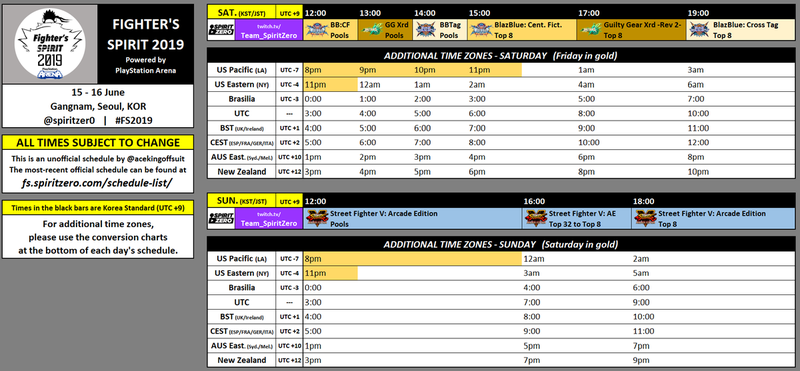Click the Fighter's Spirit 2019 circular logo
The height and width of the screenshot is (371, 800).
point(49,44)
